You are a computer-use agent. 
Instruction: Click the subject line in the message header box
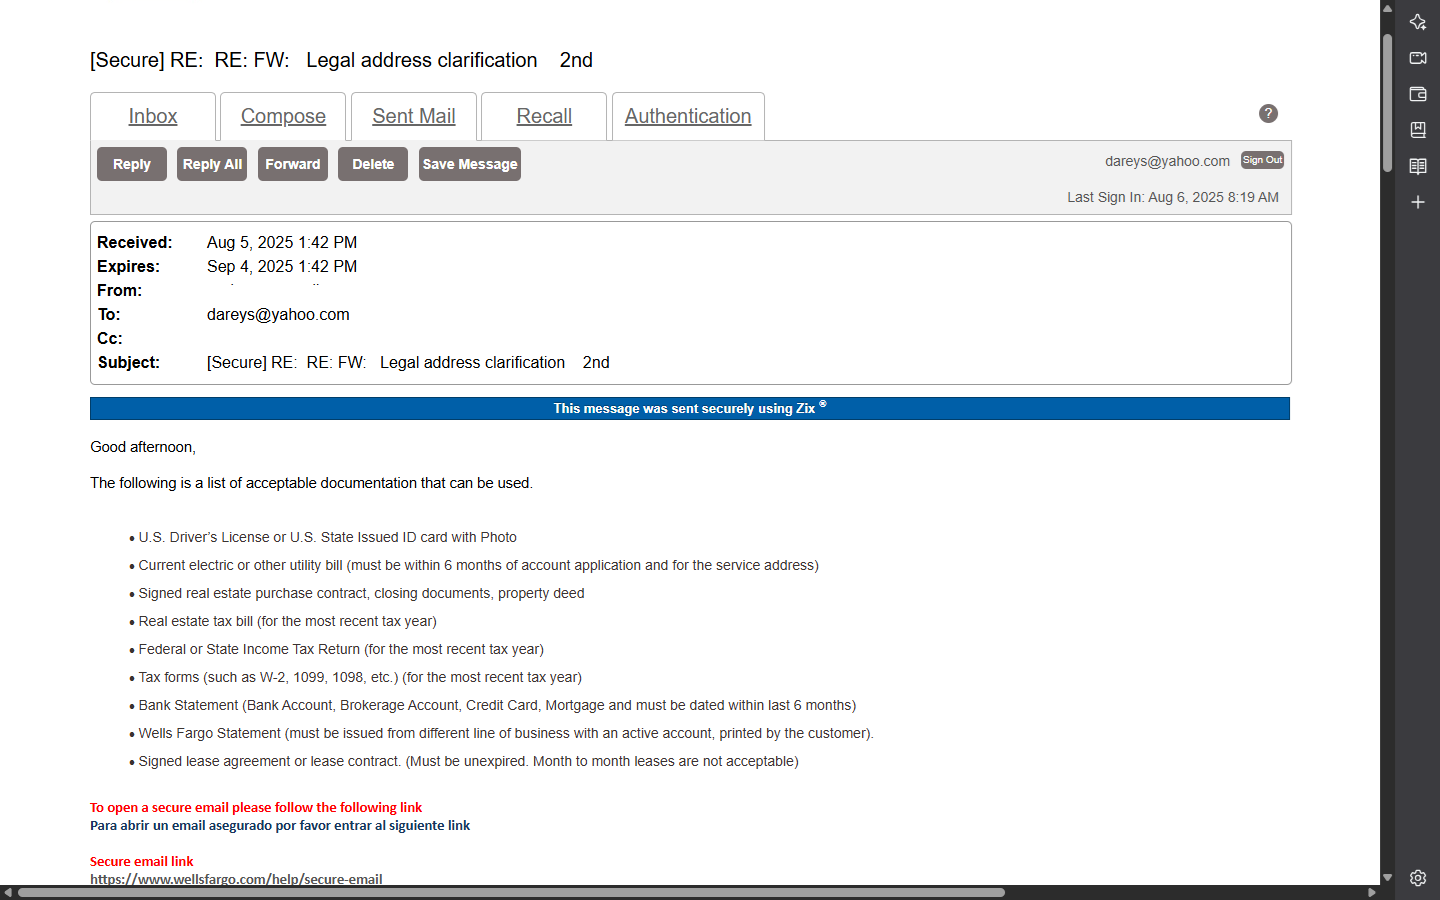(408, 362)
